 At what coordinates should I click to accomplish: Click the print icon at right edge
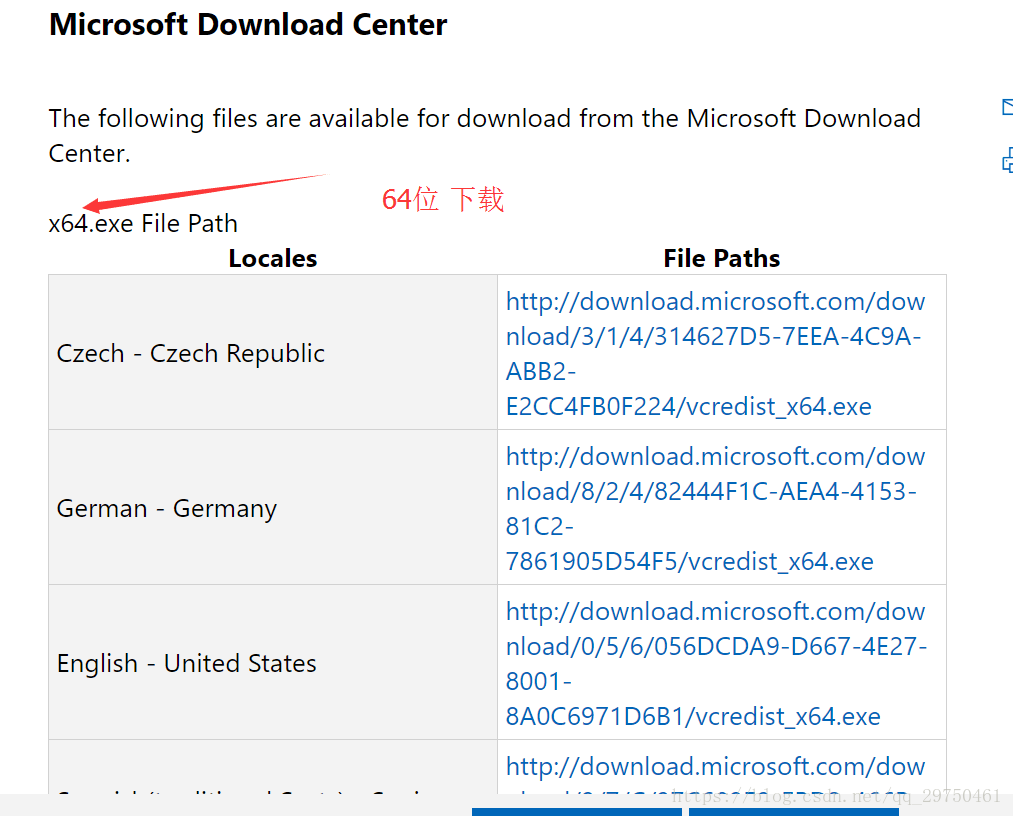[1007, 160]
